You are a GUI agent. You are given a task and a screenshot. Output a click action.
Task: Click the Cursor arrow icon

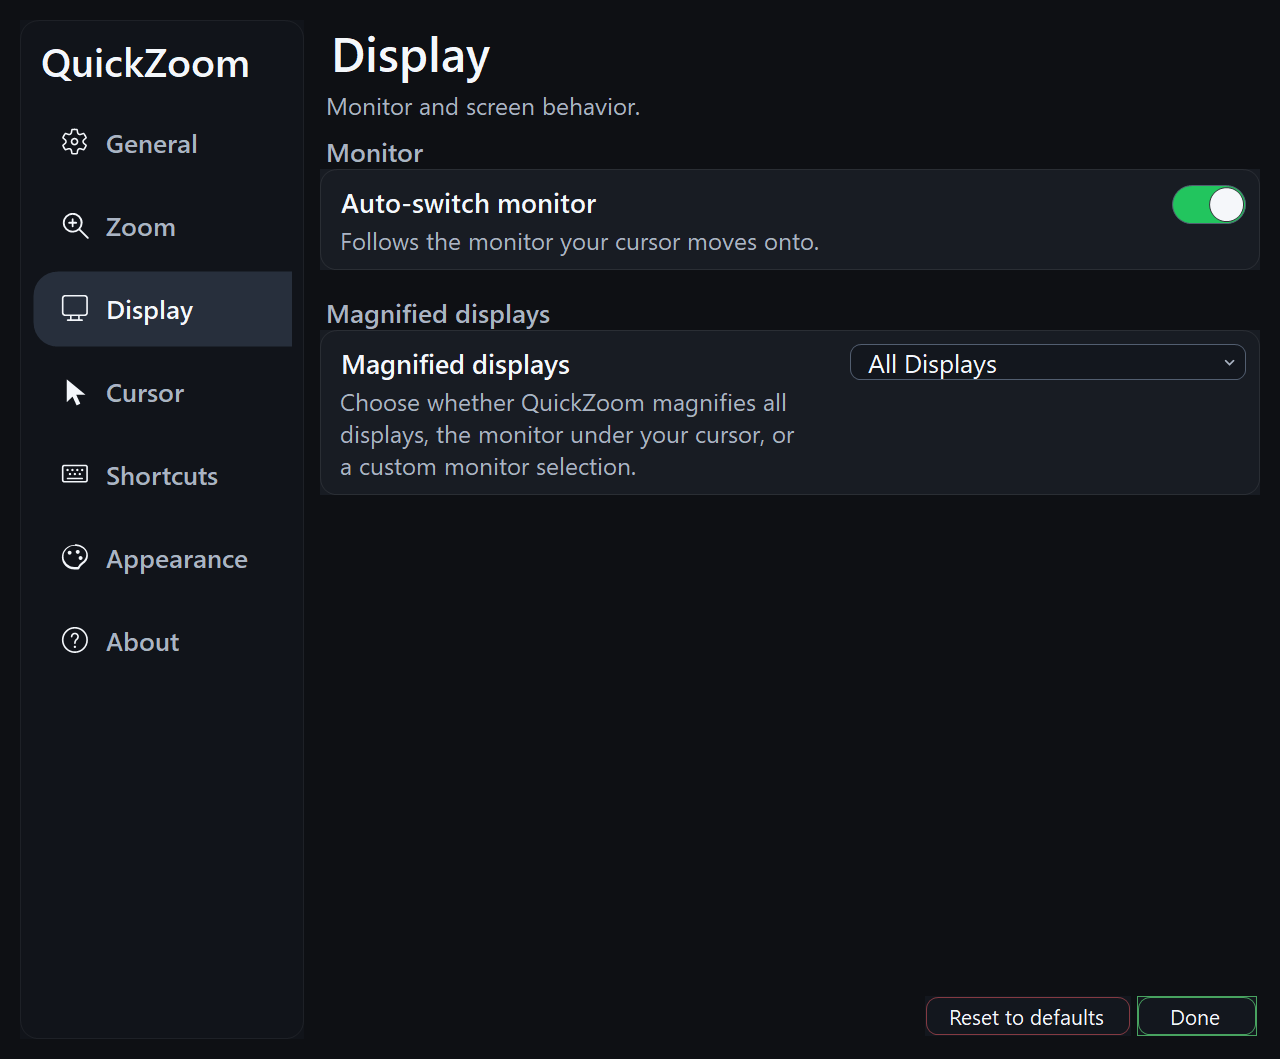tap(75, 392)
